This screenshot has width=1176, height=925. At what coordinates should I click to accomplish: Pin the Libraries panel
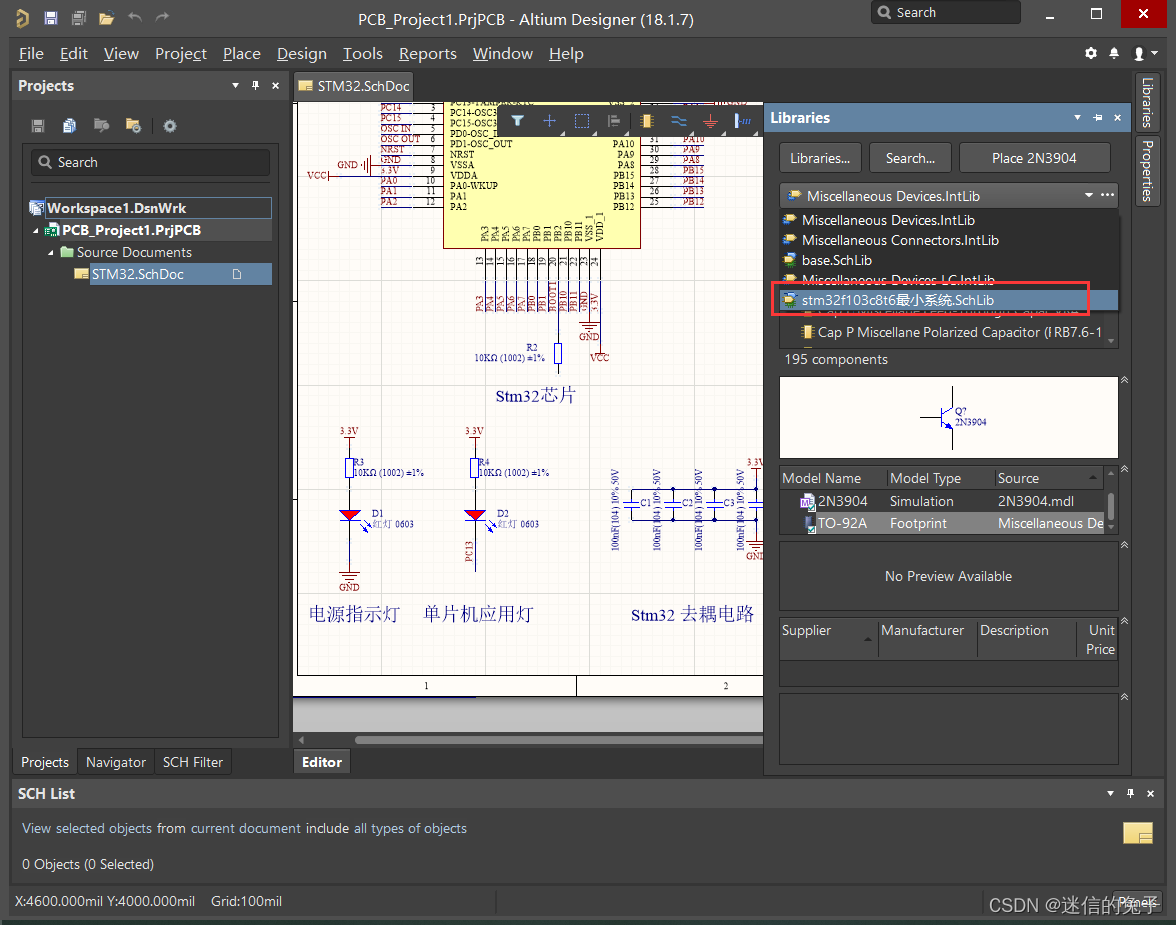1097,118
